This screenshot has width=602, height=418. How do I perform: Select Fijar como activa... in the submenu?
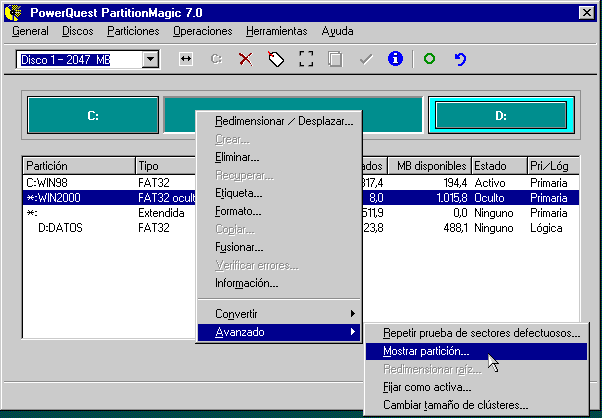tap(476, 387)
